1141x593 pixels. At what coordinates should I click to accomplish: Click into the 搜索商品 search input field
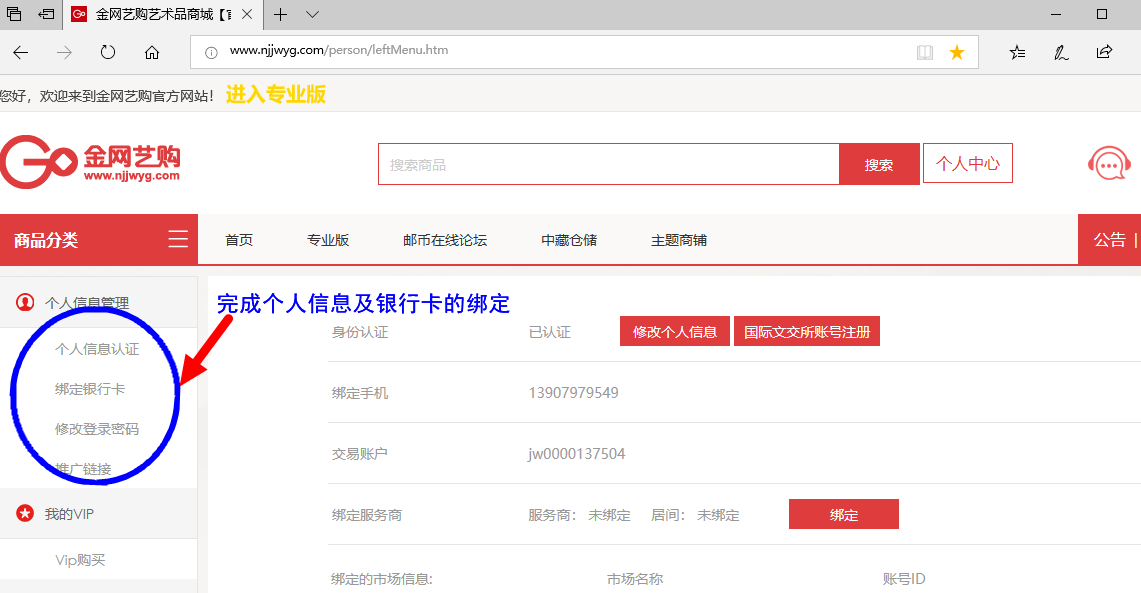click(x=600, y=163)
